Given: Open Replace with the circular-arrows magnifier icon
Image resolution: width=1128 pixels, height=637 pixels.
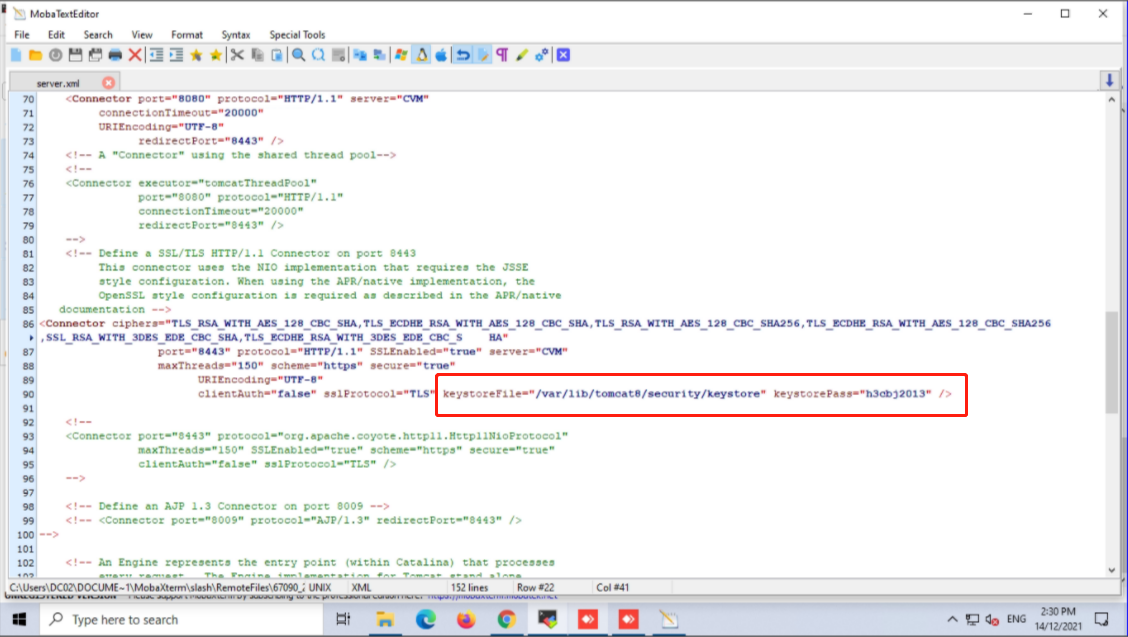Looking at the screenshot, I should coord(319,55).
